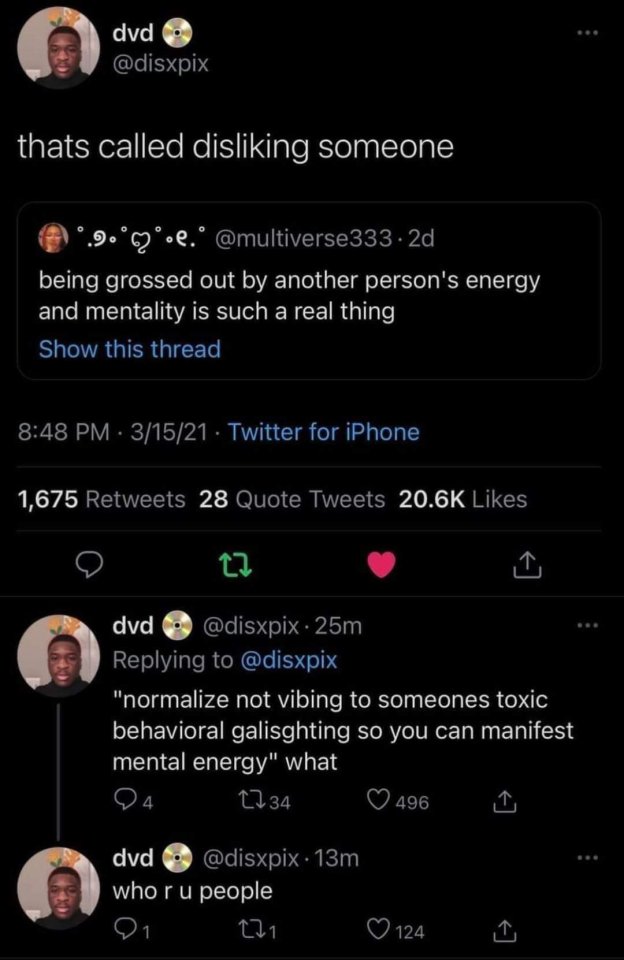This screenshot has height=960, width=624.
Task: Click the reply icon on main tweet
Action: 91,567
